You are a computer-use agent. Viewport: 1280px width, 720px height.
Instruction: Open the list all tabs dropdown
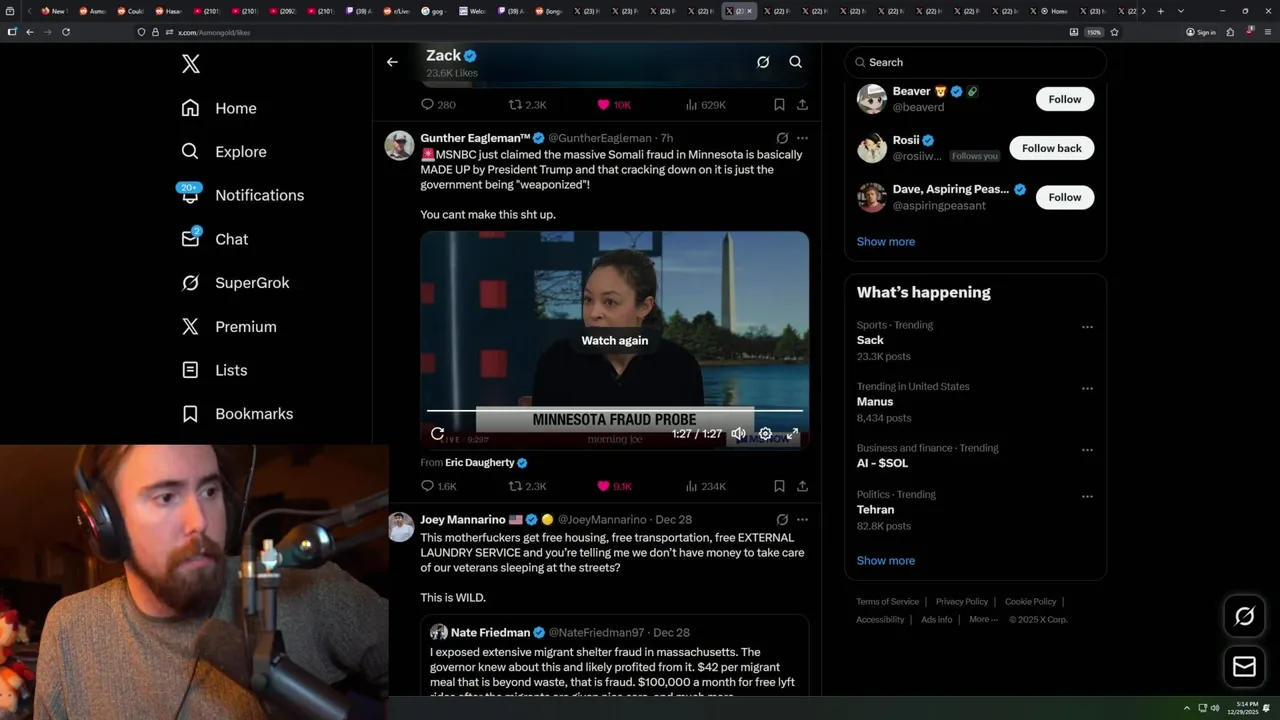click(1181, 11)
